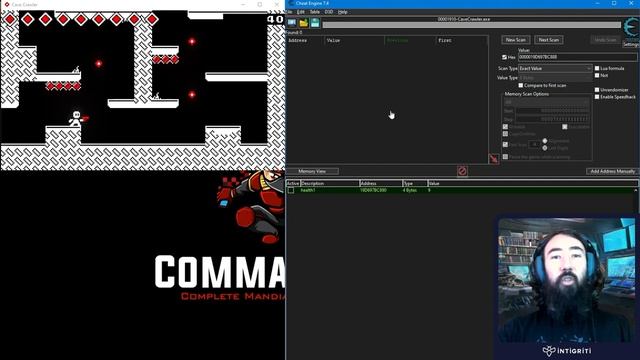This screenshot has width=640, height=360.
Task: Click the health1 entry's address value
Action: pyautogui.click(x=373, y=190)
